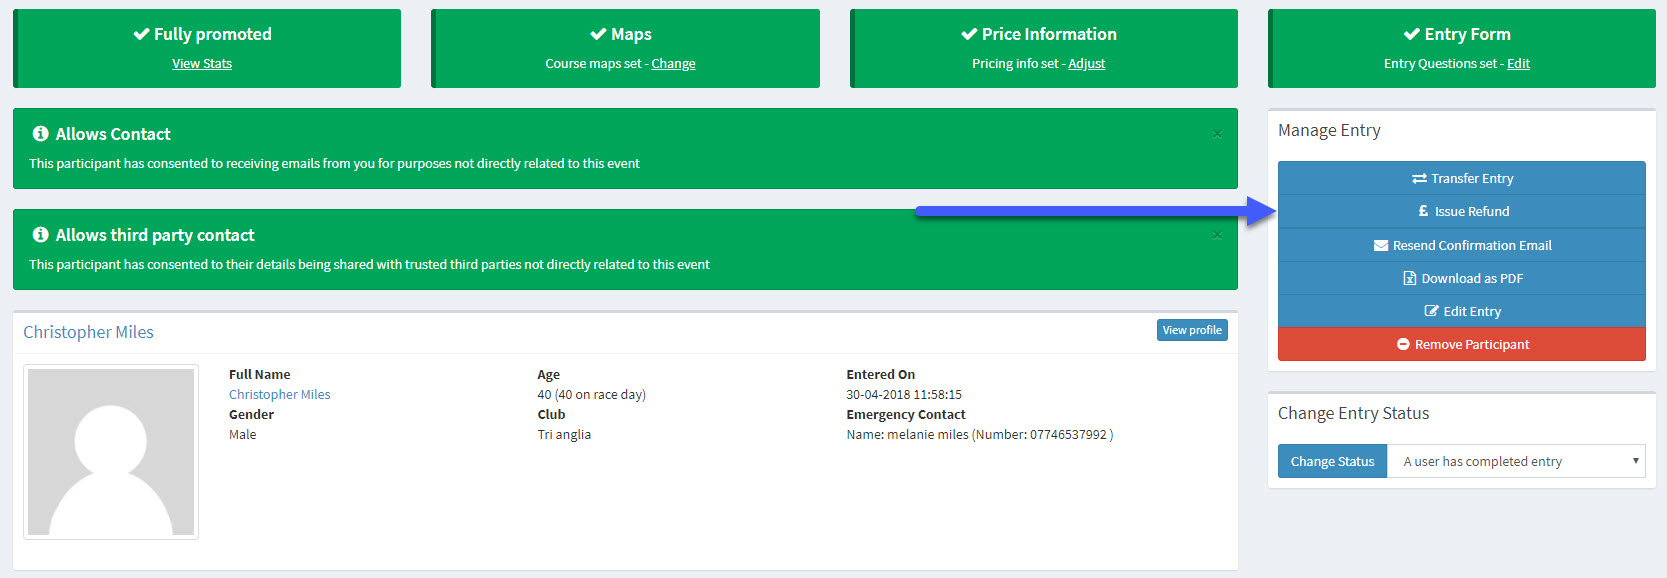Viewport: 1667px width, 578px height.
Task: Open the View Stats link
Action: (202, 64)
